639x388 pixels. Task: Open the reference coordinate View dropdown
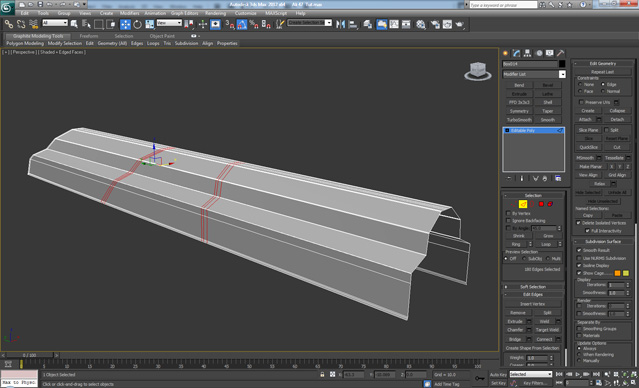[169, 23]
